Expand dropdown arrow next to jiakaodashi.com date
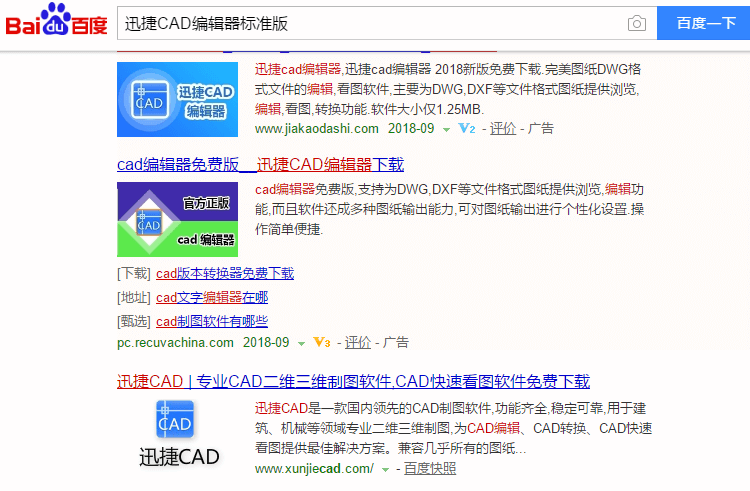Image resolution: width=750 pixels, height=491 pixels. (446, 130)
